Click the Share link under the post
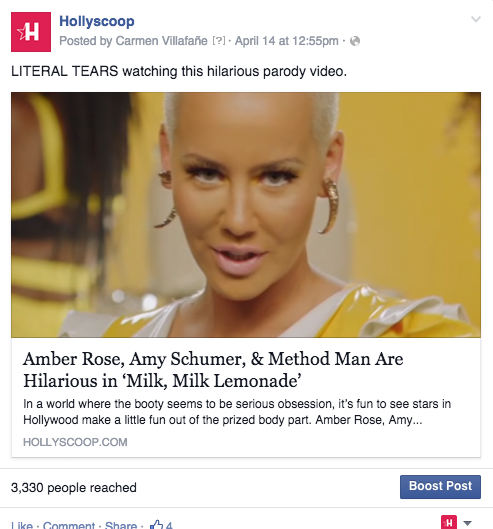The image size is (493, 529). point(121,525)
